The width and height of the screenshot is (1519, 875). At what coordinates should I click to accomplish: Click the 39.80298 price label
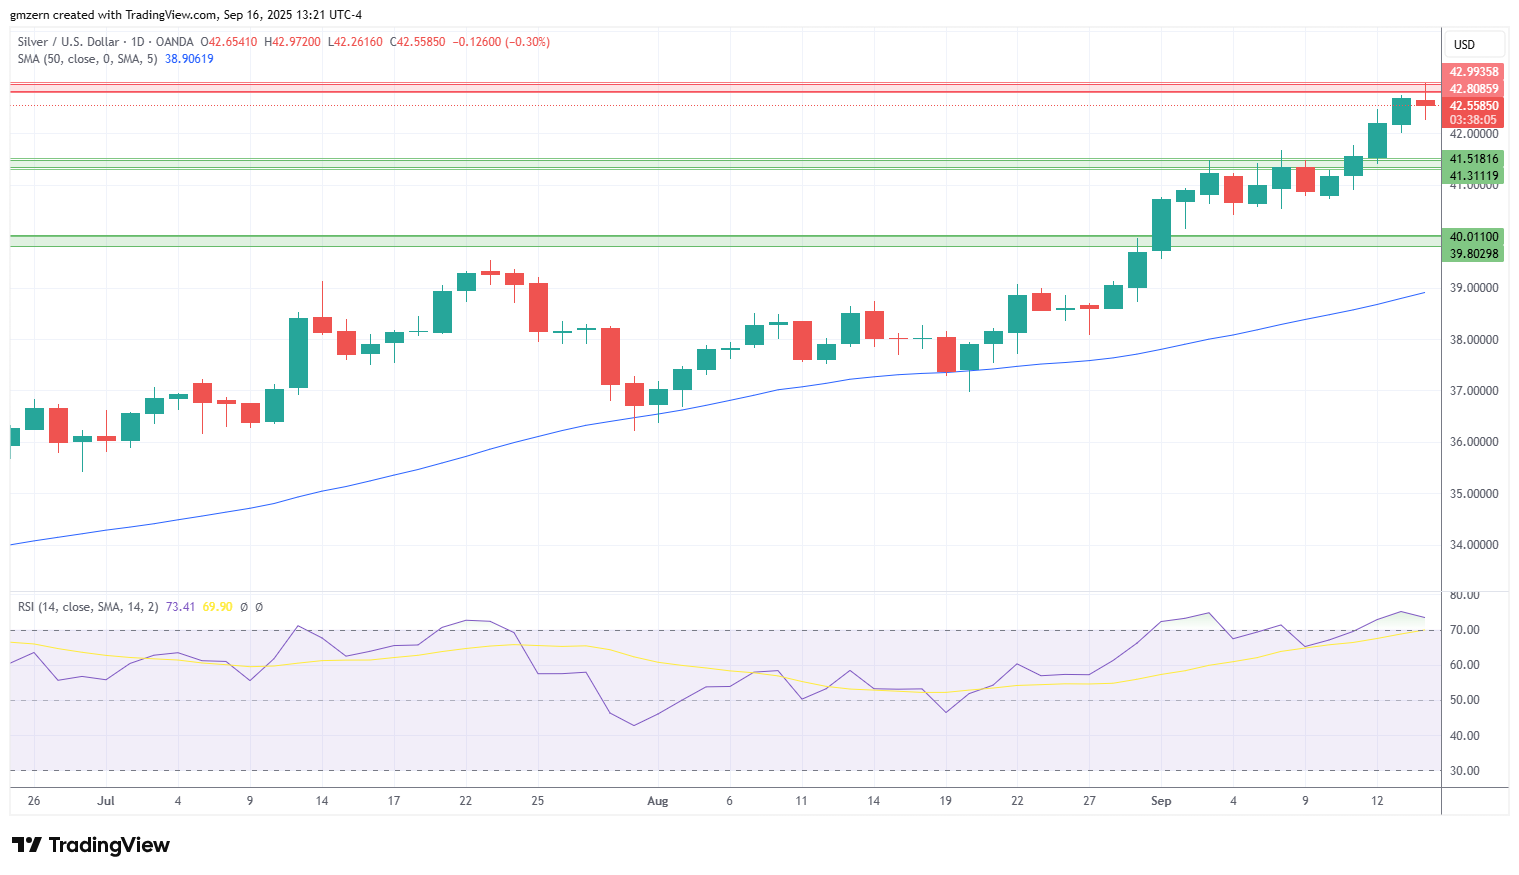(x=1474, y=254)
